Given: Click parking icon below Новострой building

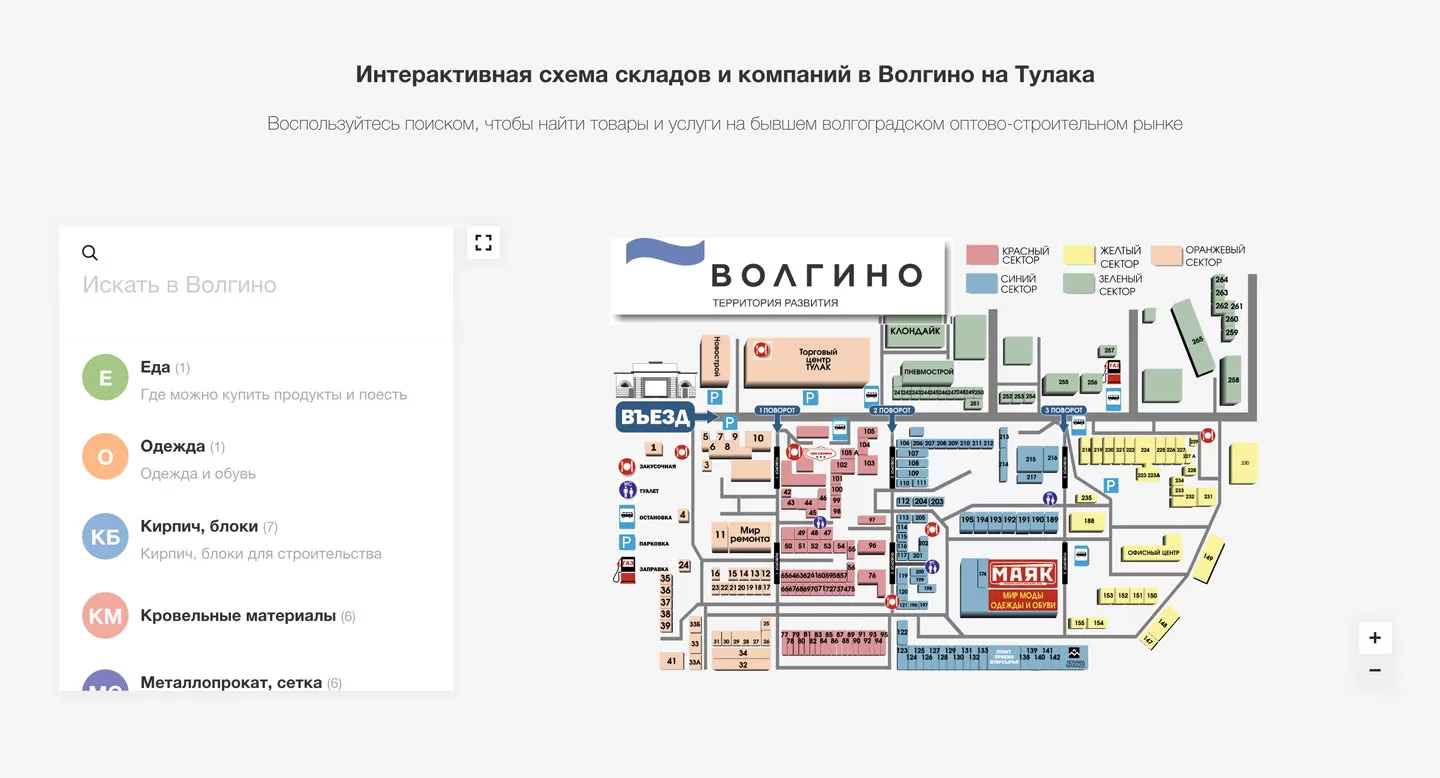Looking at the screenshot, I should pyautogui.click(x=714, y=398).
